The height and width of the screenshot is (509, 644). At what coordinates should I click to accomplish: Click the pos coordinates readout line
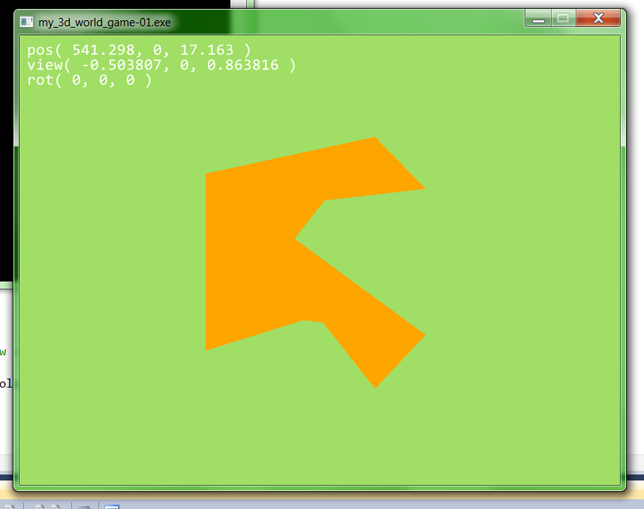click(x=139, y=49)
